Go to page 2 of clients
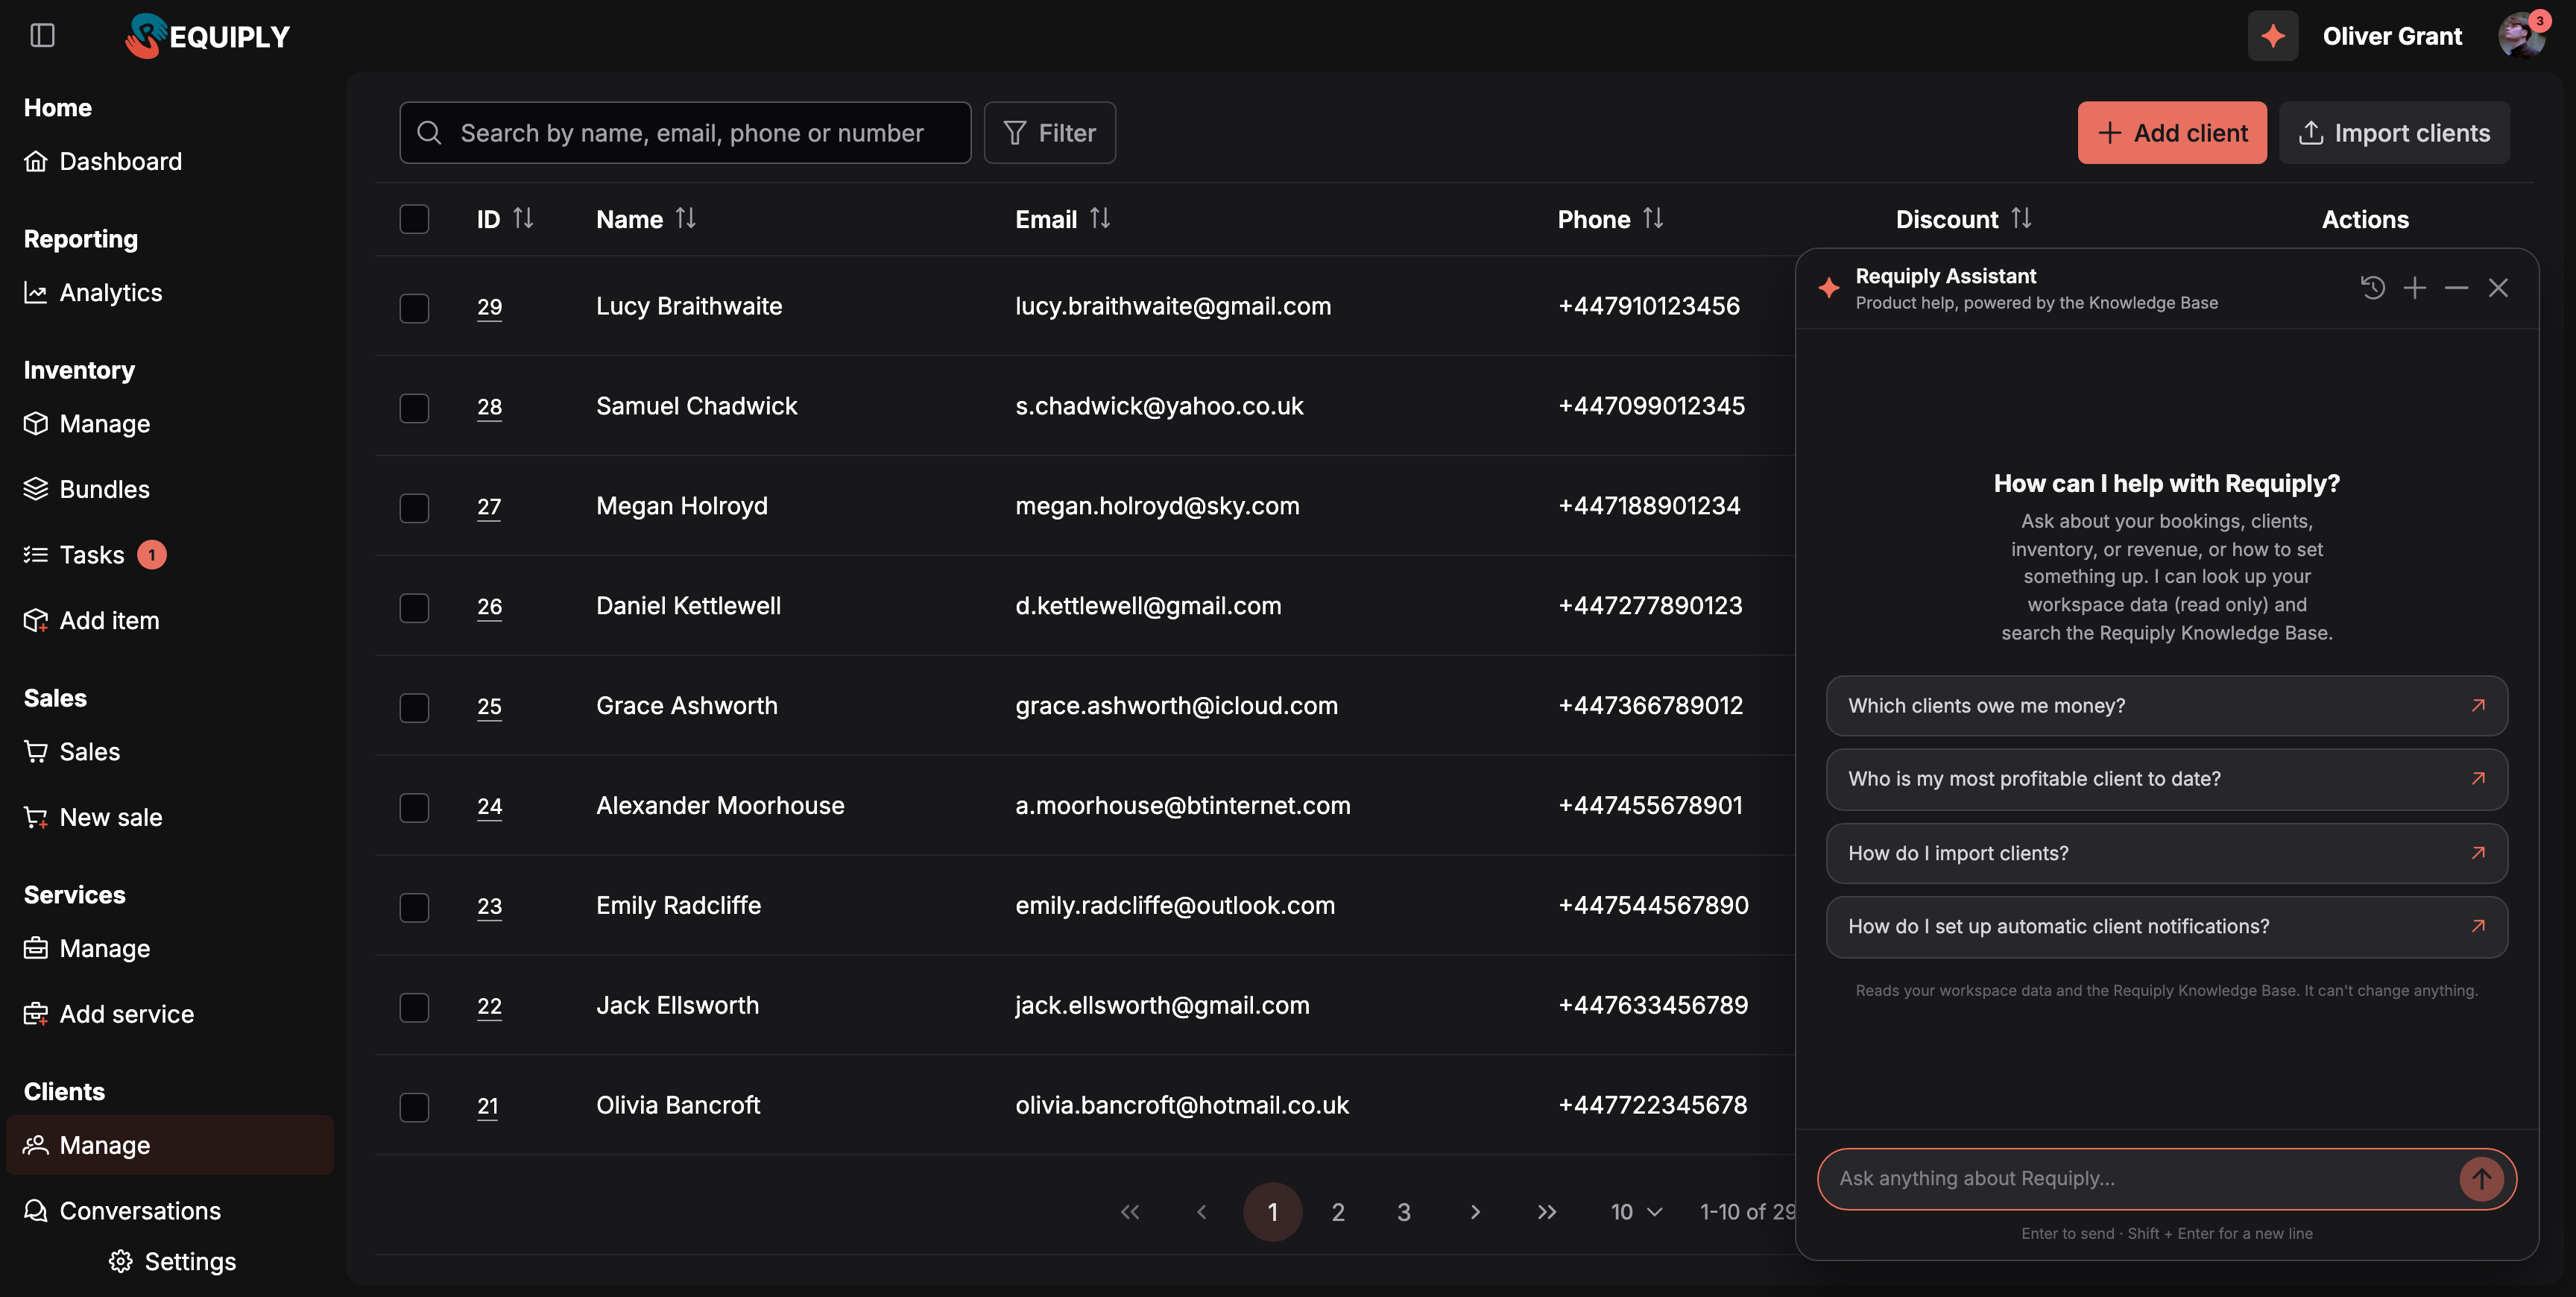2576x1297 pixels. pyautogui.click(x=1338, y=1212)
